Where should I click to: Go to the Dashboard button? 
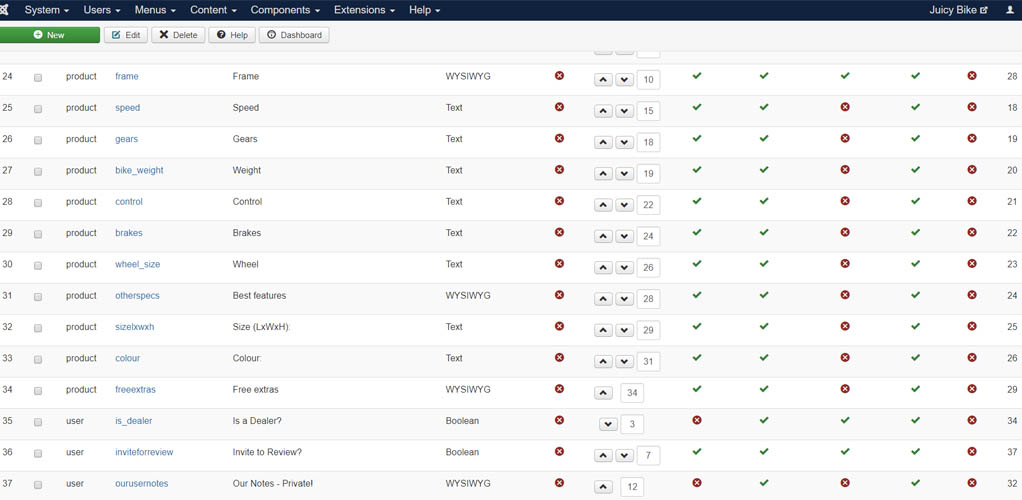[x=294, y=35]
